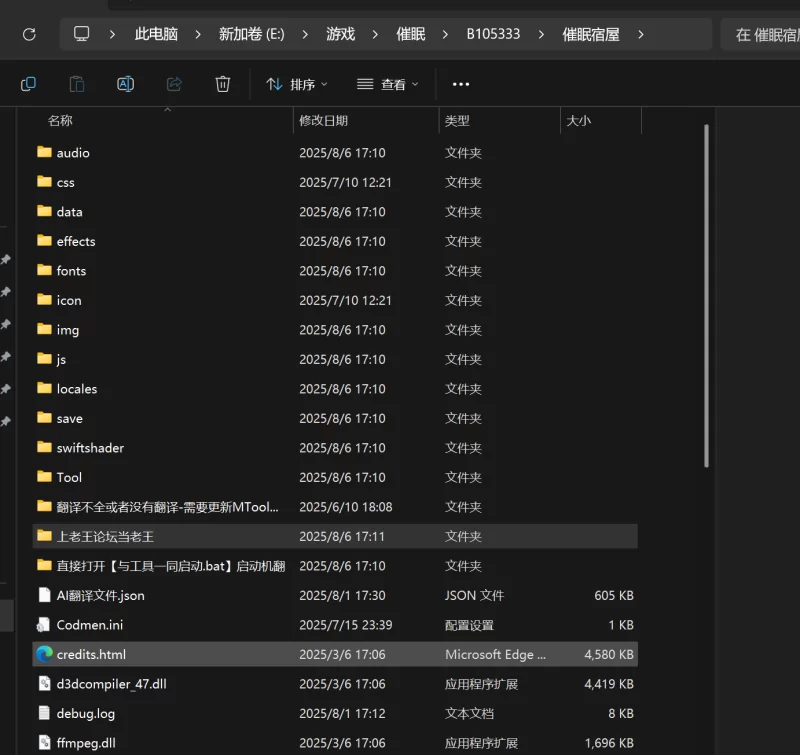The width and height of the screenshot is (800, 755).
Task: Click the DLL icon for ffmpeg.dll
Action: coord(44,743)
